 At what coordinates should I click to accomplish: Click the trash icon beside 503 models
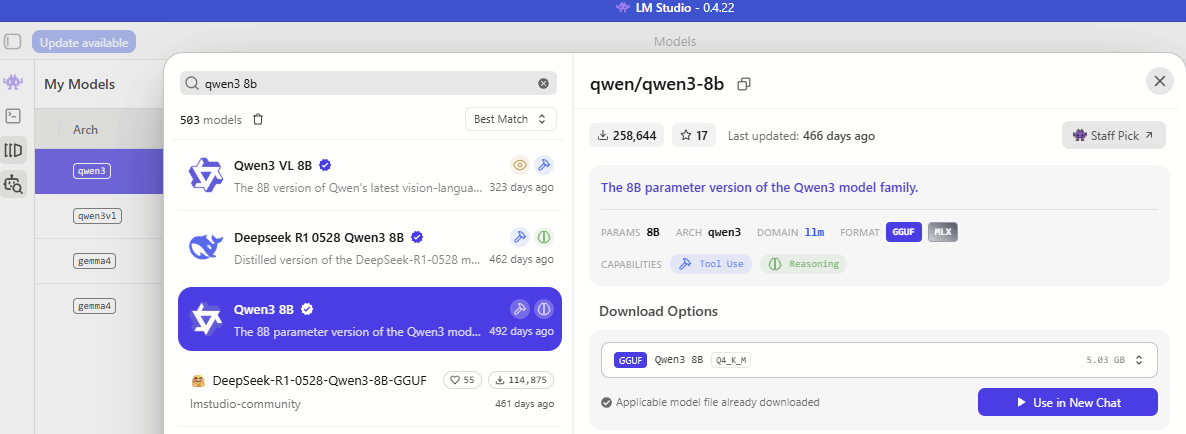point(258,119)
